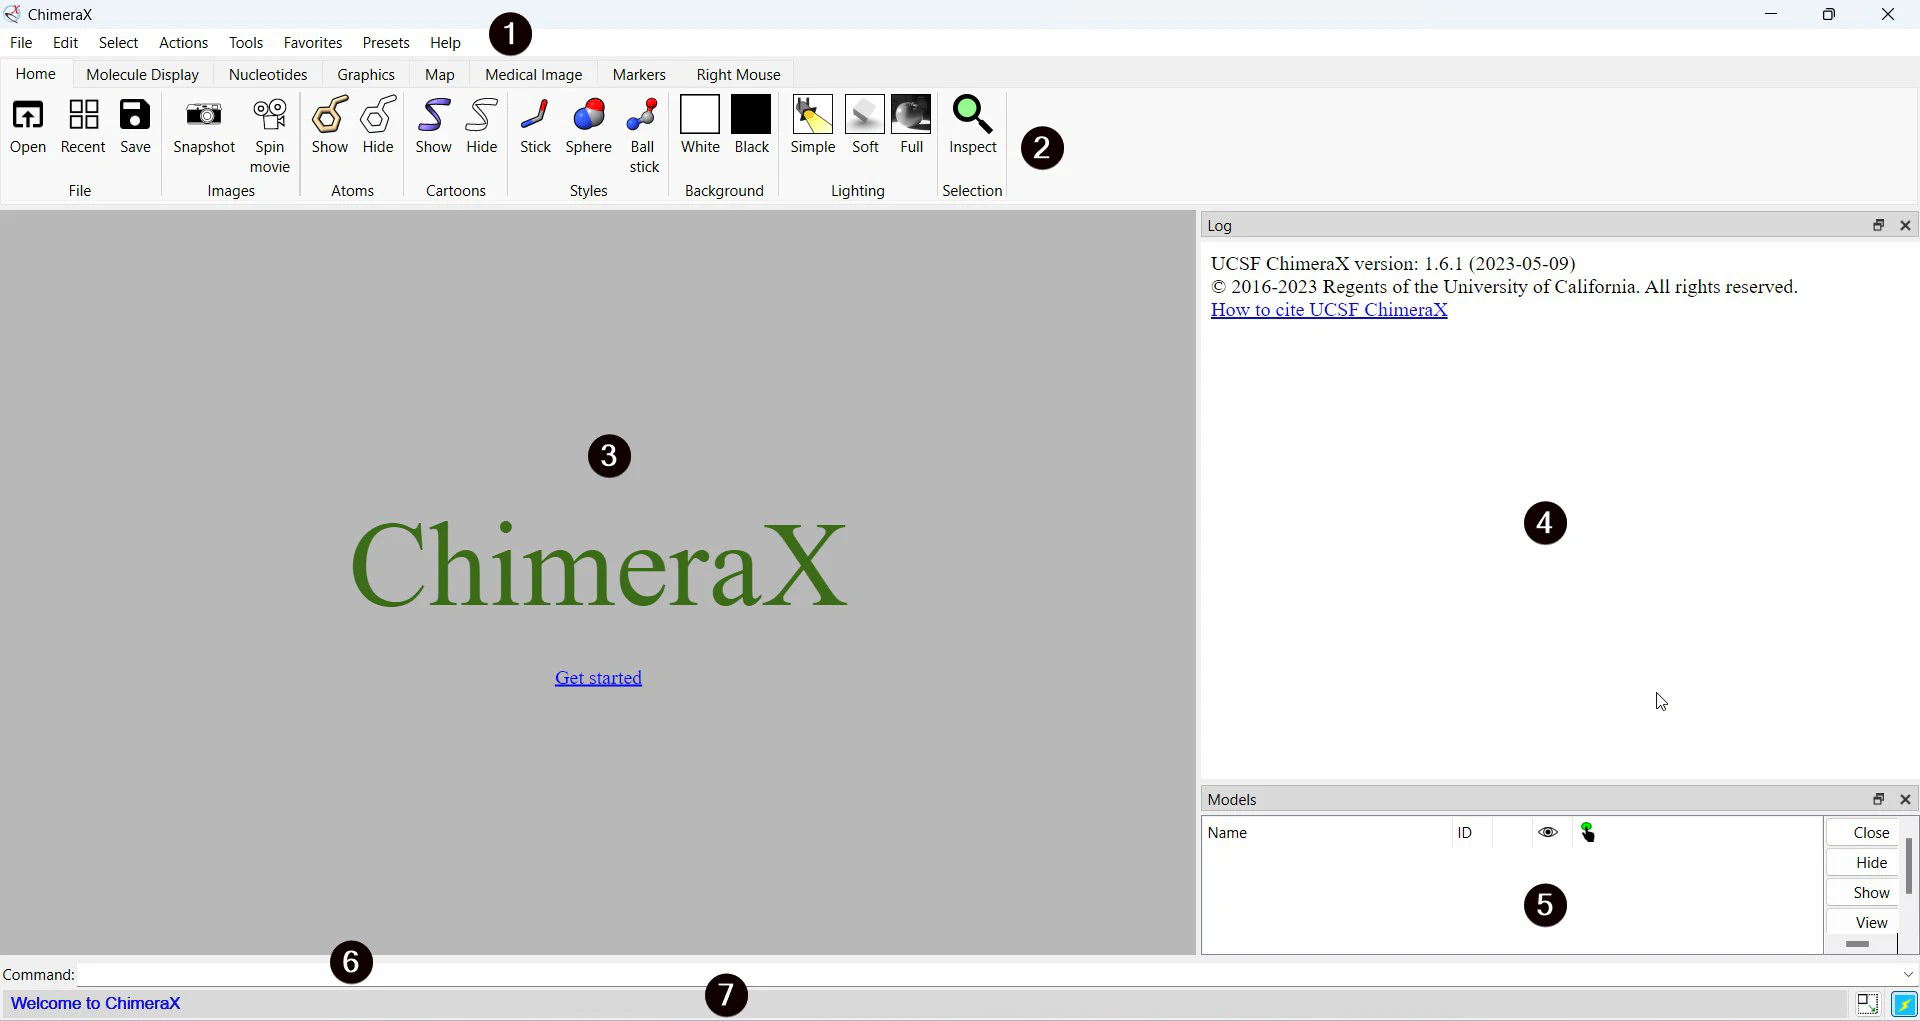Viewport: 1920px width, 1021px height.
Task: Undock the Log panel
Action: (x=1879, y=226)
